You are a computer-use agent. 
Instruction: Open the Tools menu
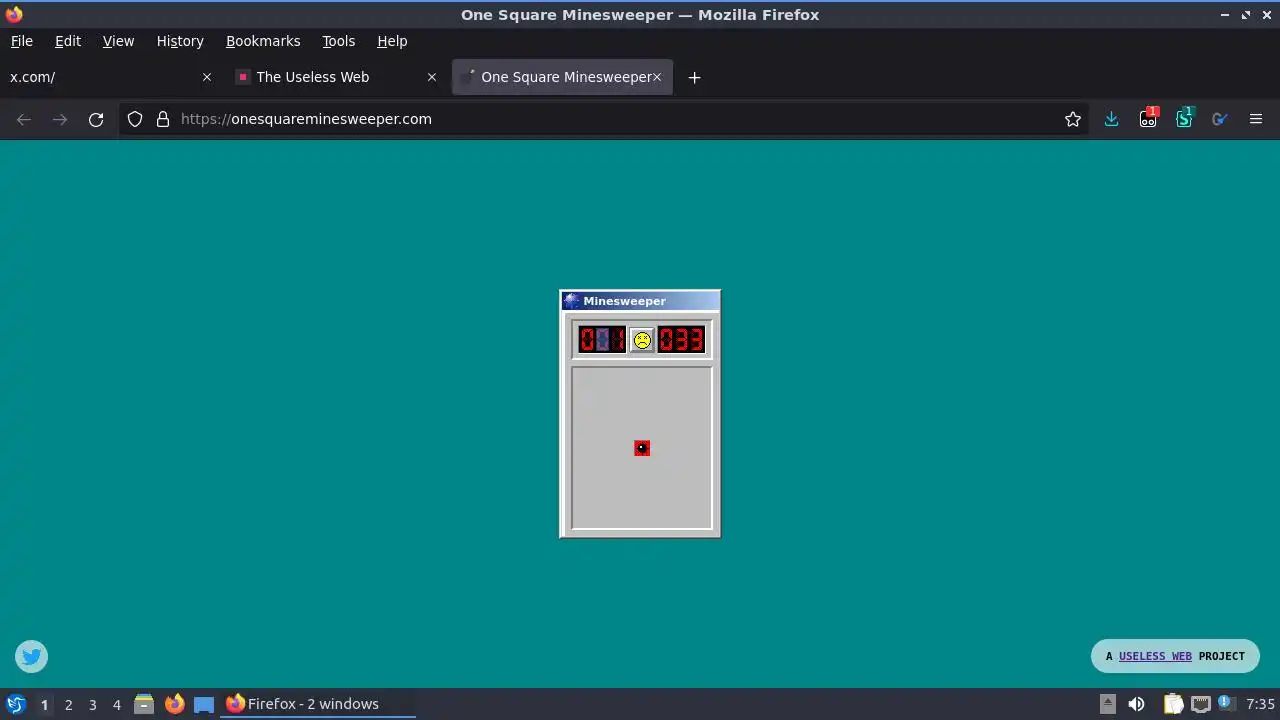tap(339, 41)
